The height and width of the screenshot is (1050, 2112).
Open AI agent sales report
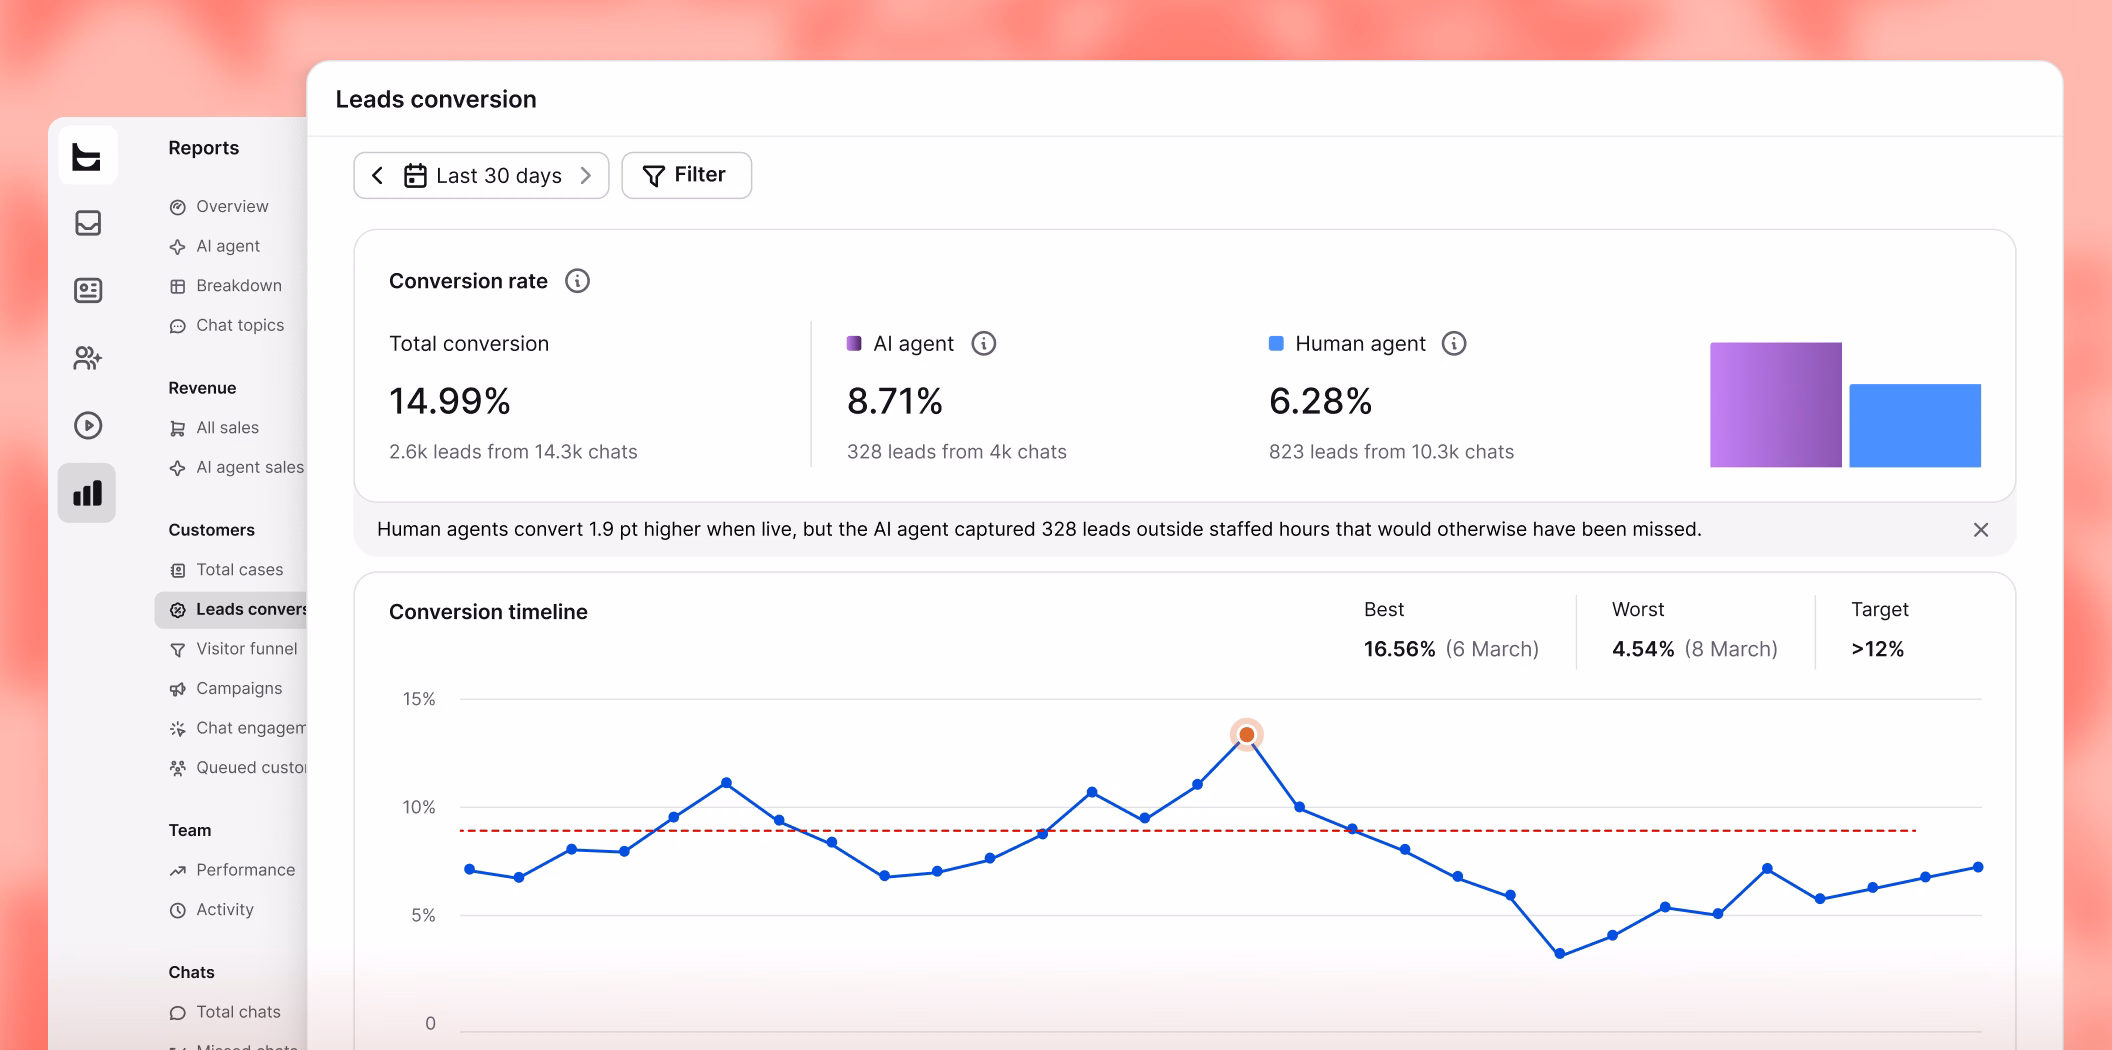tap(238, 468)
